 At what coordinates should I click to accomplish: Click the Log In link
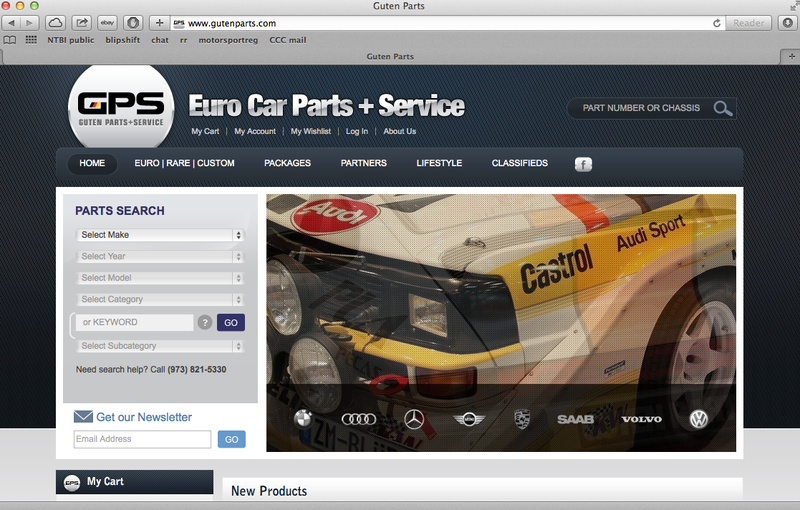coord(357,131)
